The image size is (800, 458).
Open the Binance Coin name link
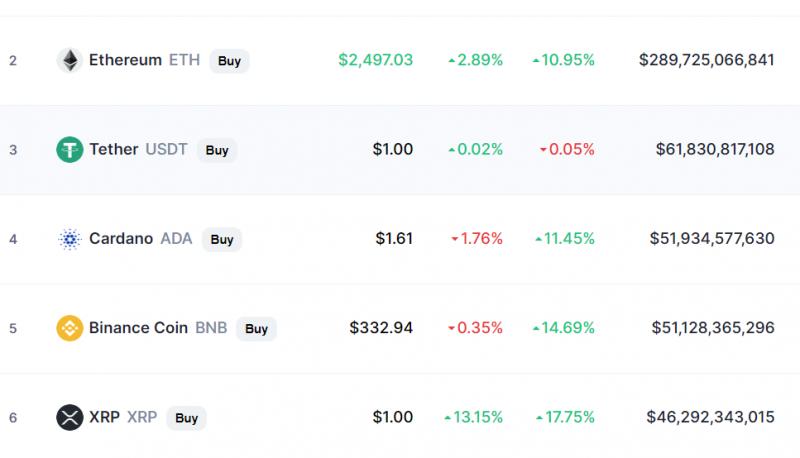tap(139, 328)
